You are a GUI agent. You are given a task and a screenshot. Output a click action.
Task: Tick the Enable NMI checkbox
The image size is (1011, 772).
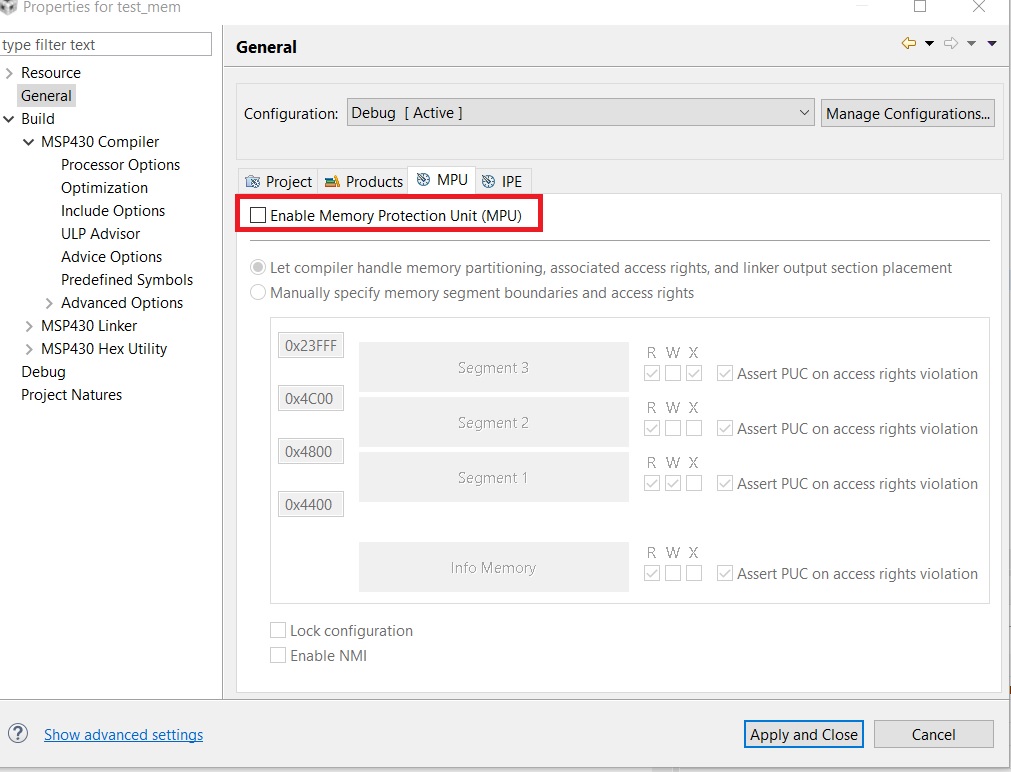(x=278, y=656)
